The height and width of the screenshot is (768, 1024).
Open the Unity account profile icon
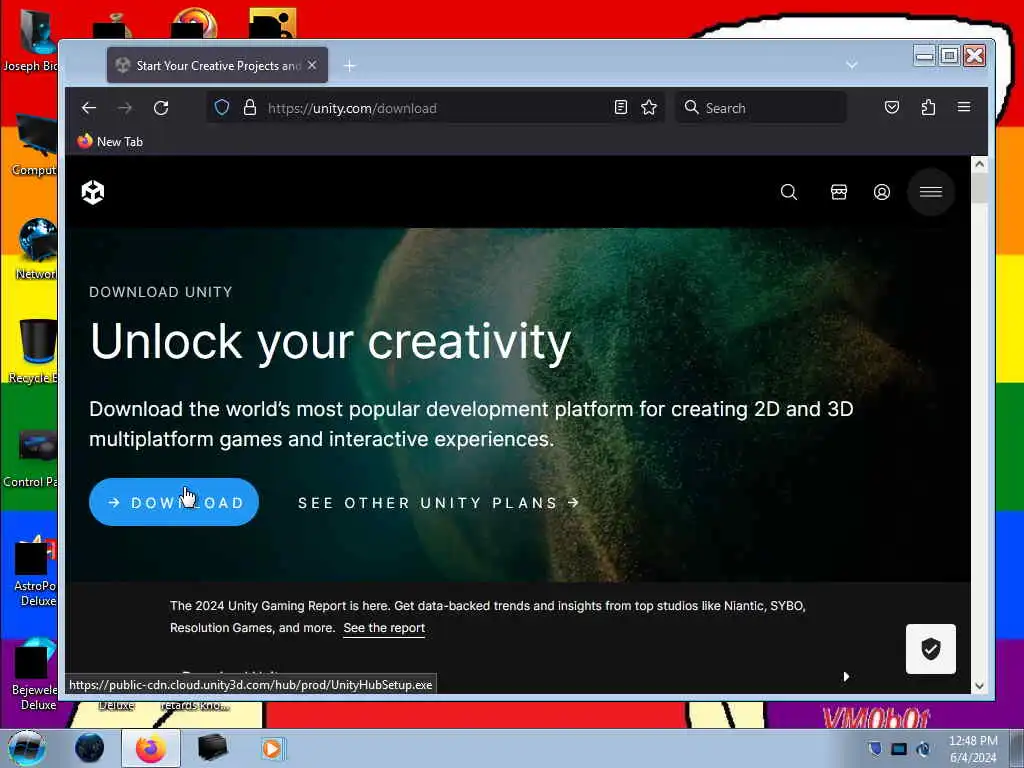[882, 192]
